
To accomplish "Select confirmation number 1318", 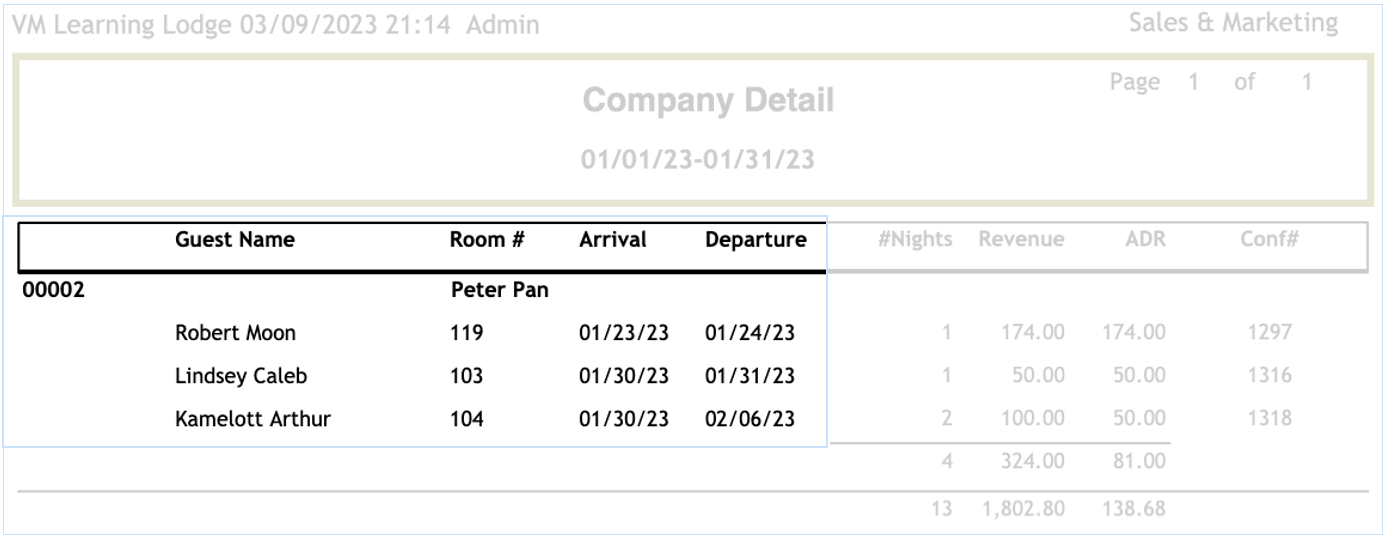I will point(1270,419).
